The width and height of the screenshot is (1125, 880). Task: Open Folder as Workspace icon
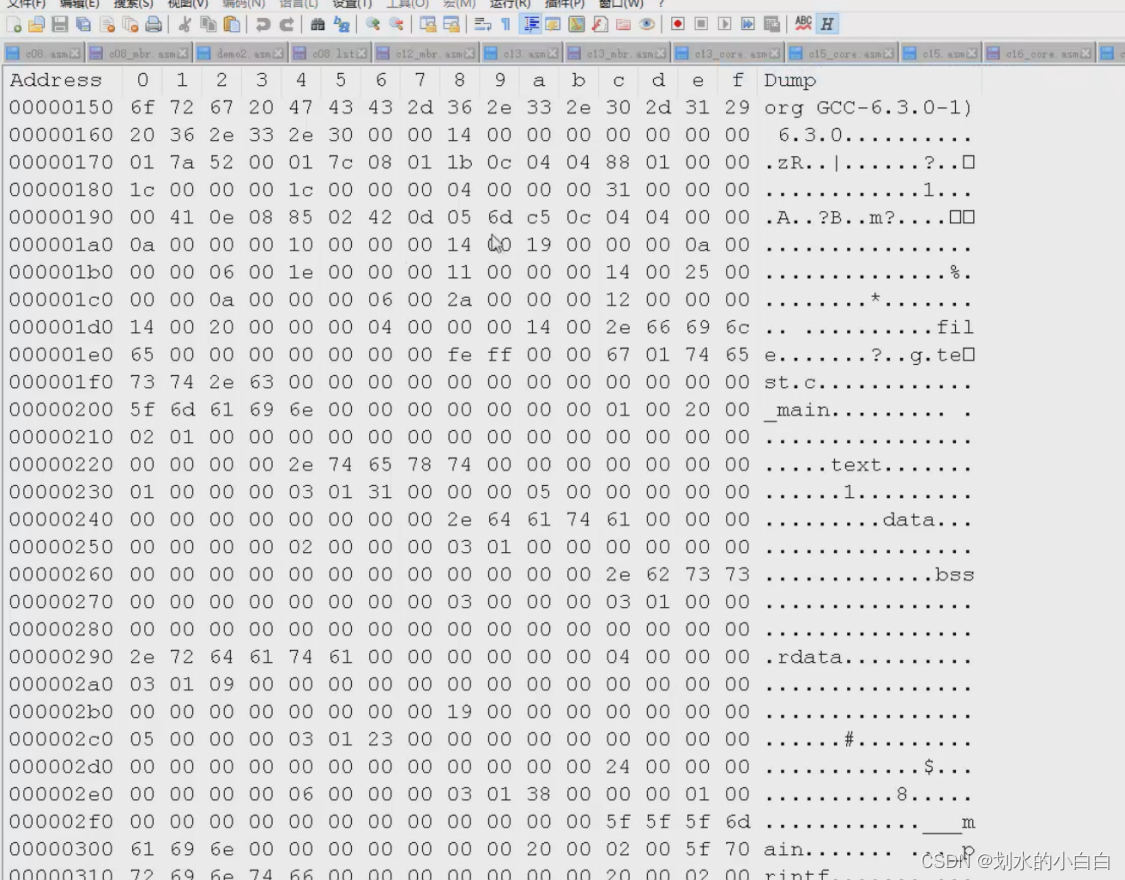pyautogui.click(x=623, y=24)
